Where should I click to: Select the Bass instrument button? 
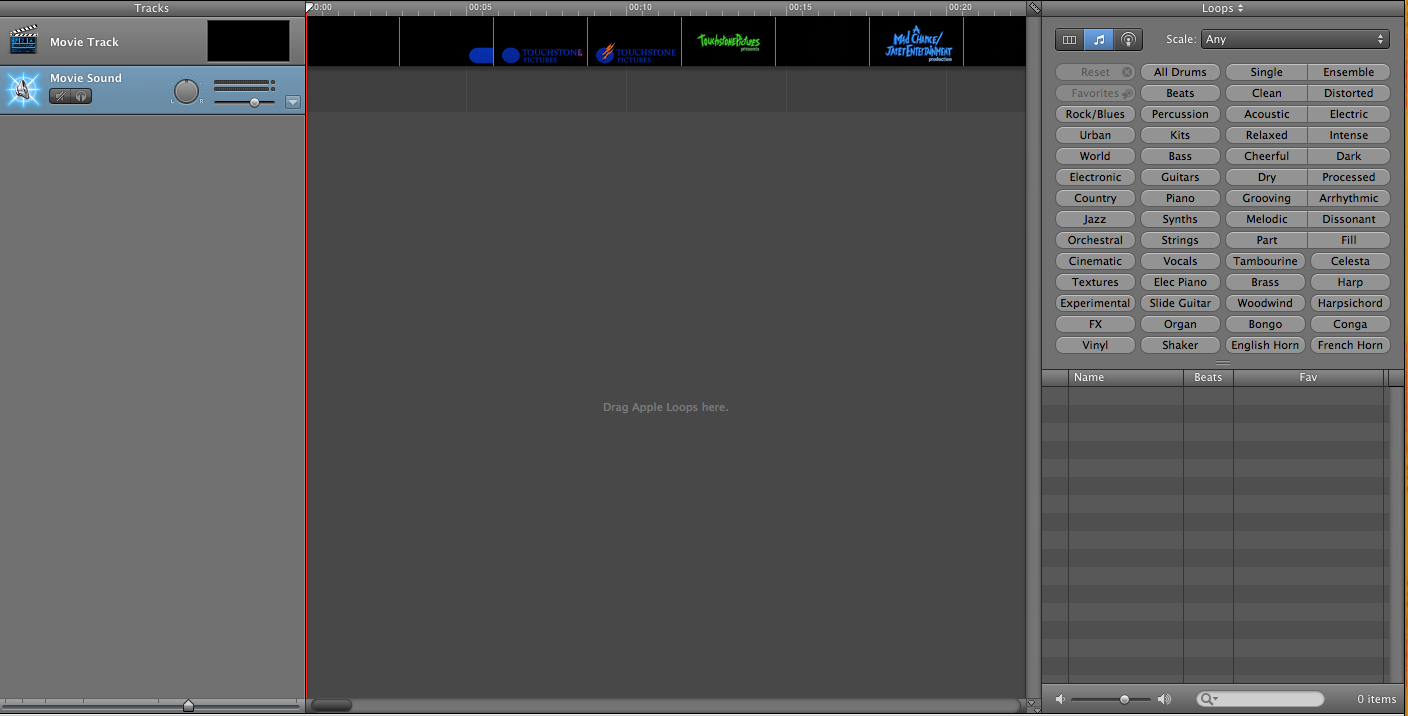pyautogui.click(x=1180, y=156)
